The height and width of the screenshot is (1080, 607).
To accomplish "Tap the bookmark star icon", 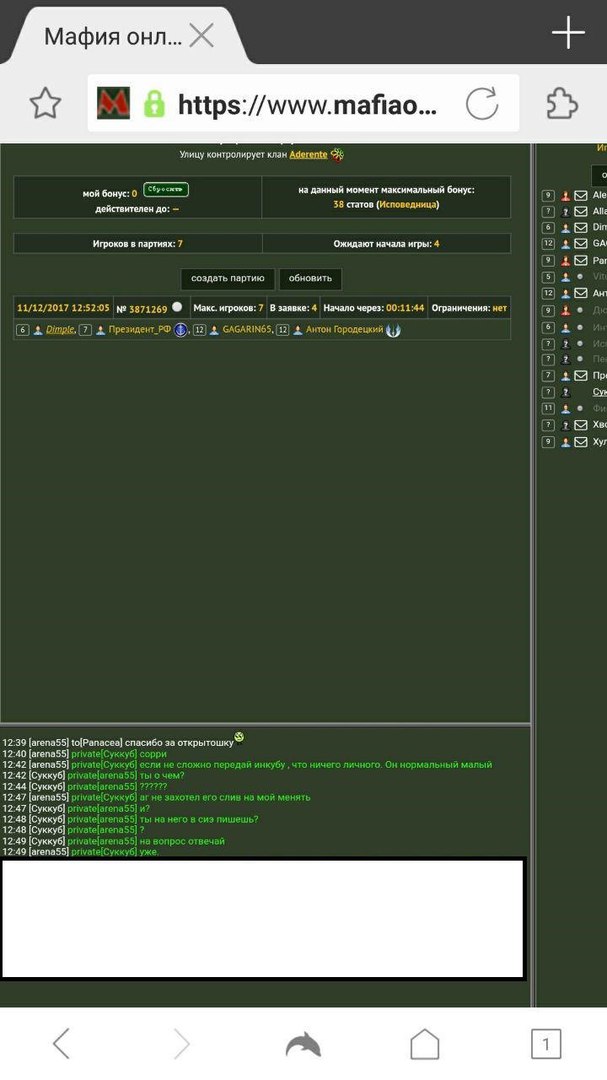I will click(45, 102).
